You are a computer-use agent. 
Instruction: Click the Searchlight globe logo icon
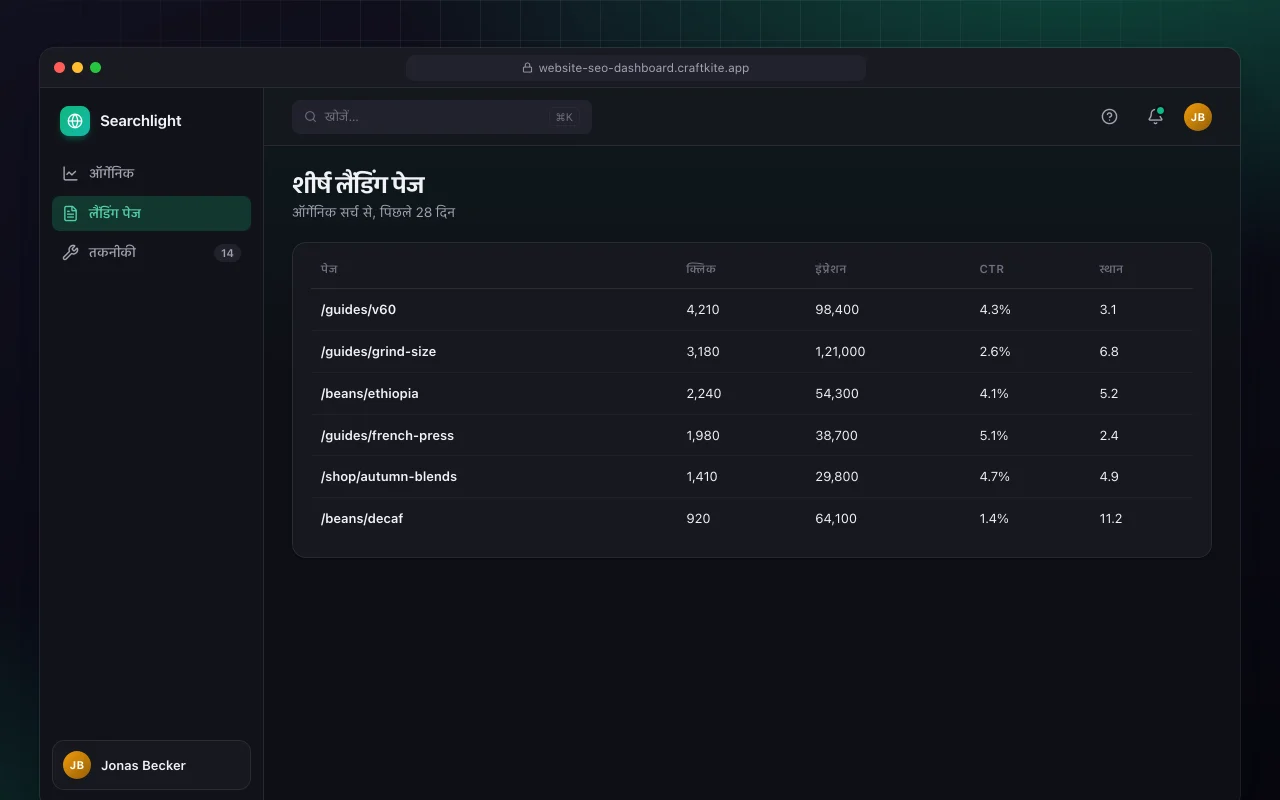[75, 121]
